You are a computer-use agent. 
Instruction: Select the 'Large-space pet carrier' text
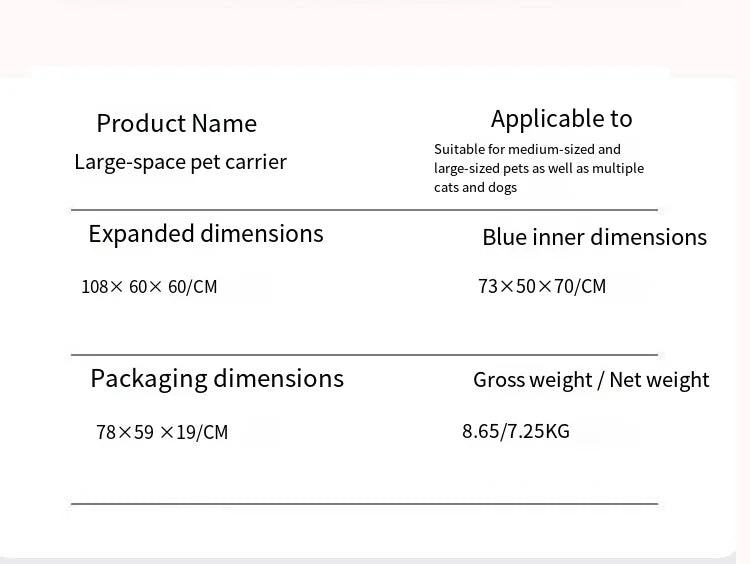point(180,162)
